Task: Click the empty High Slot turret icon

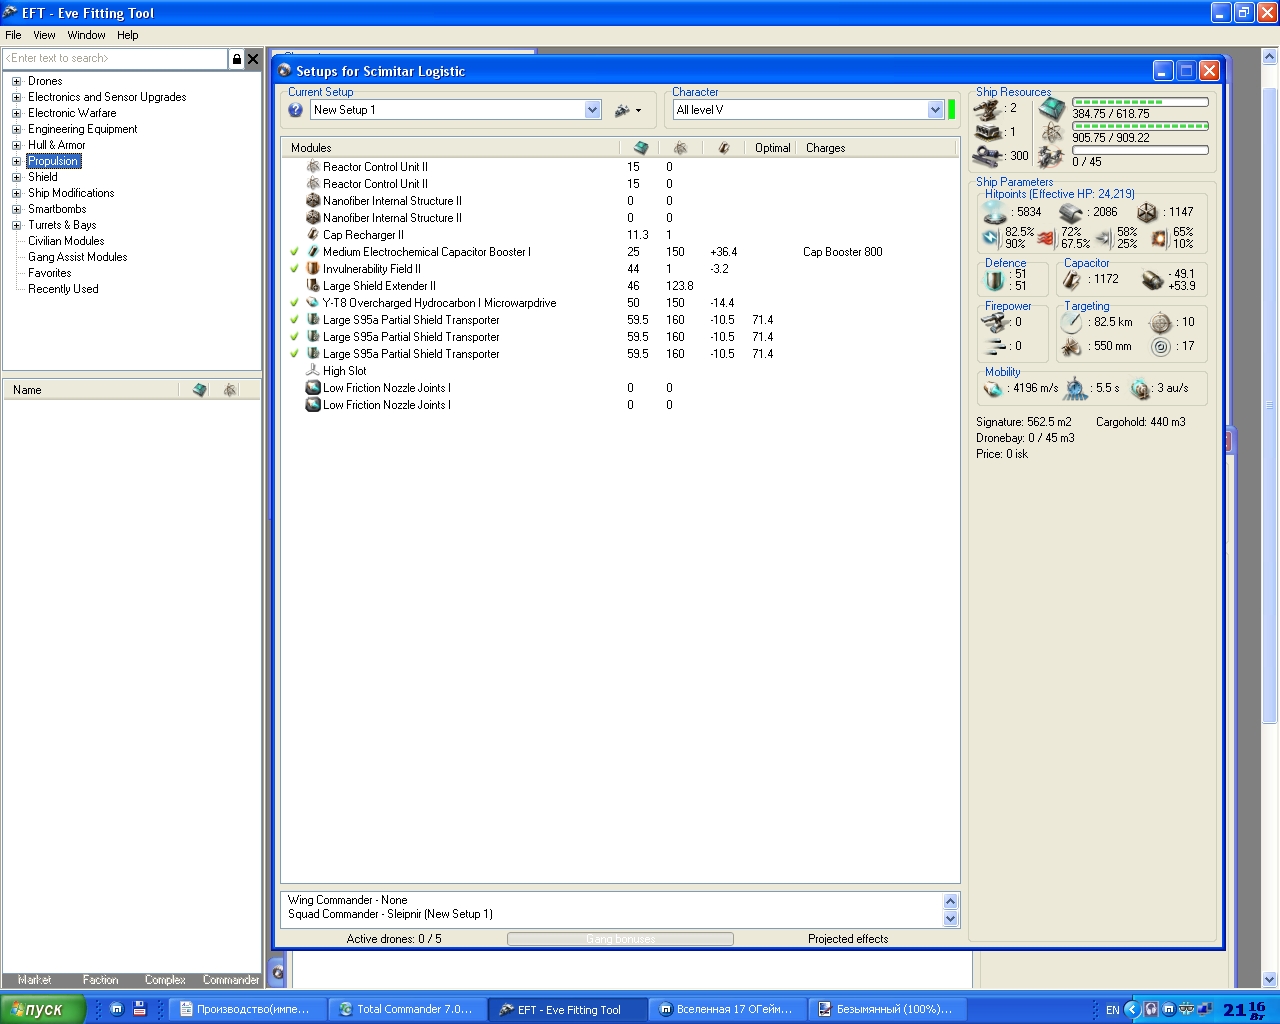Action: coord(313,371)
